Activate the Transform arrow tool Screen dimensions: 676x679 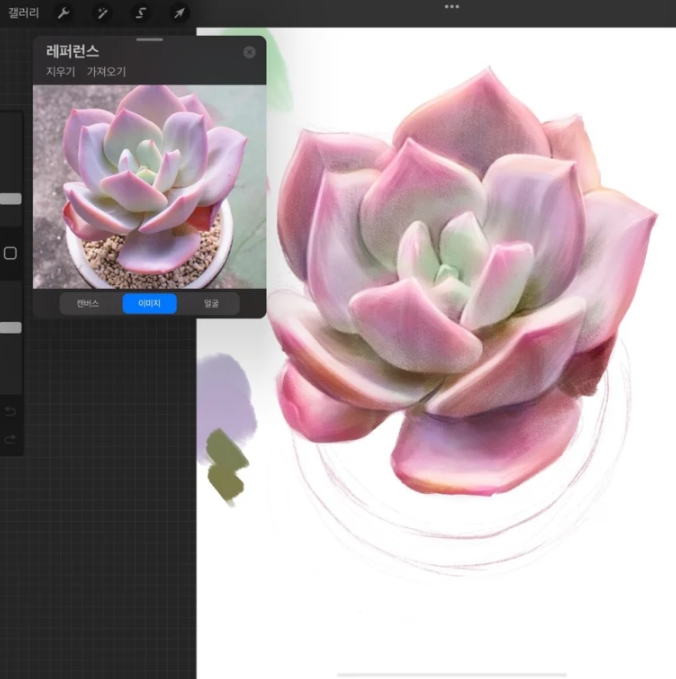pyautogui.click(x=179, y=13)
